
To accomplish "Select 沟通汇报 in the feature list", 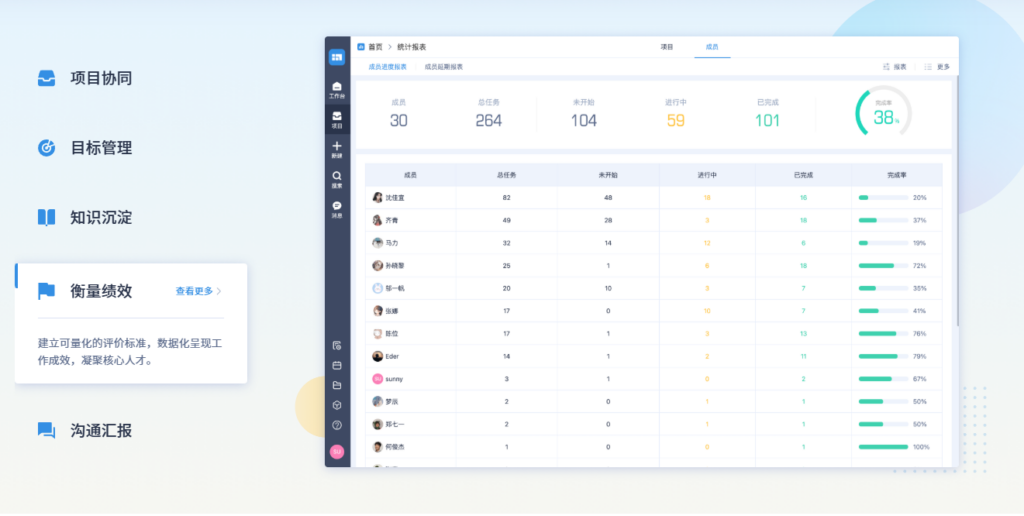I will (x=101, y=430).
